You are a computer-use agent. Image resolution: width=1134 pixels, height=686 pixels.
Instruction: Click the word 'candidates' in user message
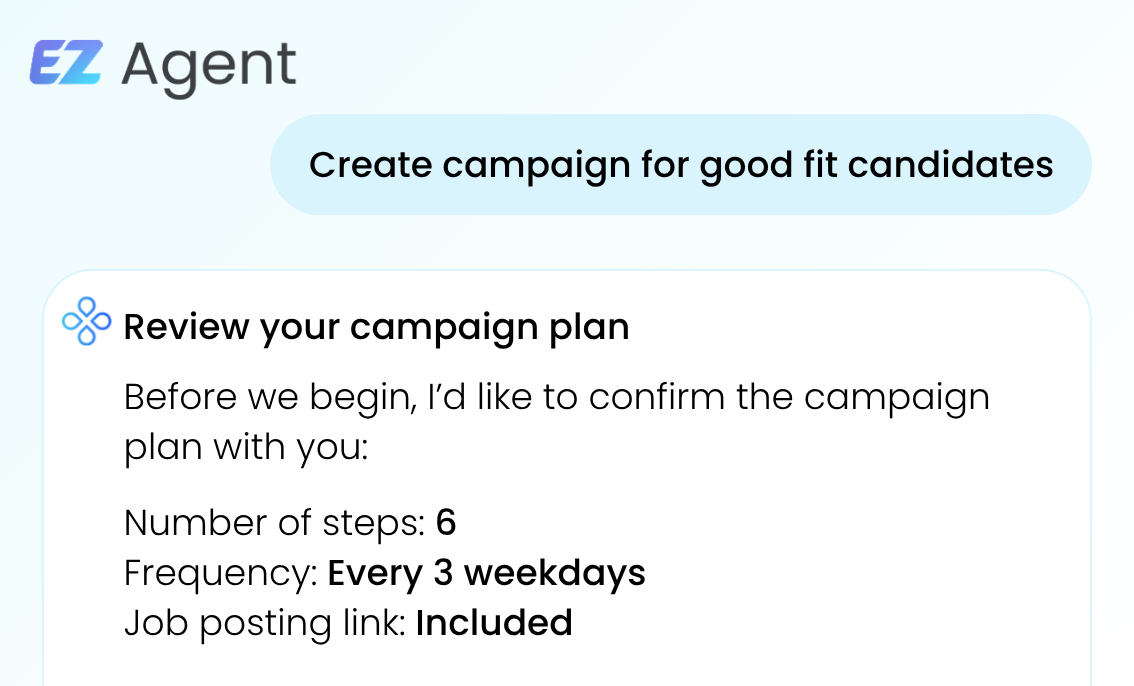[x=950, y=164]
